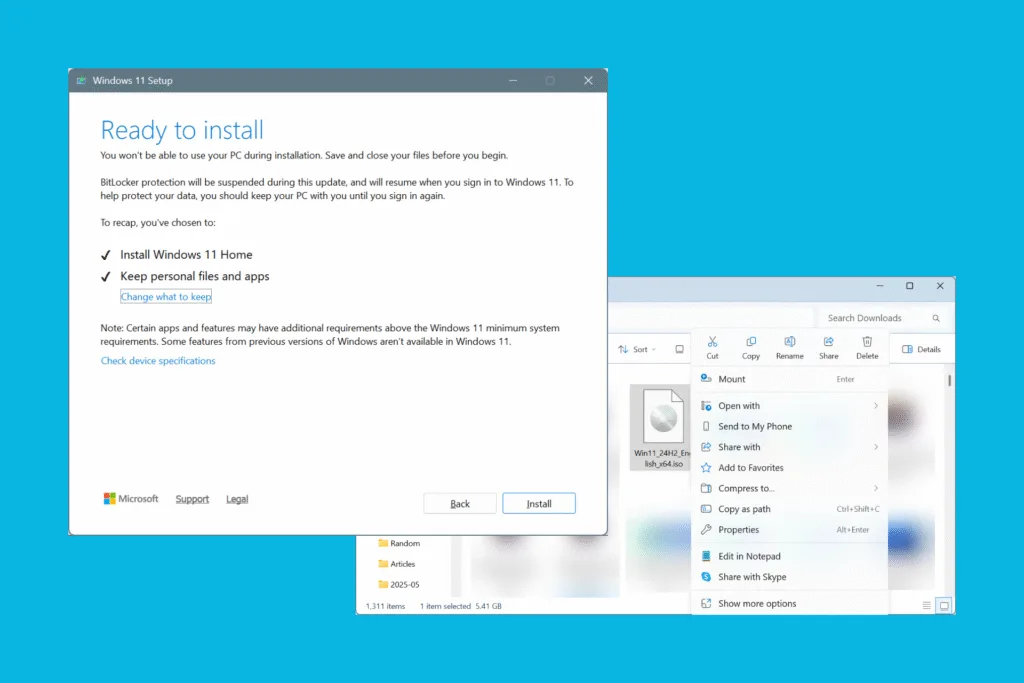Select Edit in Notepad
1024x683 pixels.
click(x=790, y=556)
